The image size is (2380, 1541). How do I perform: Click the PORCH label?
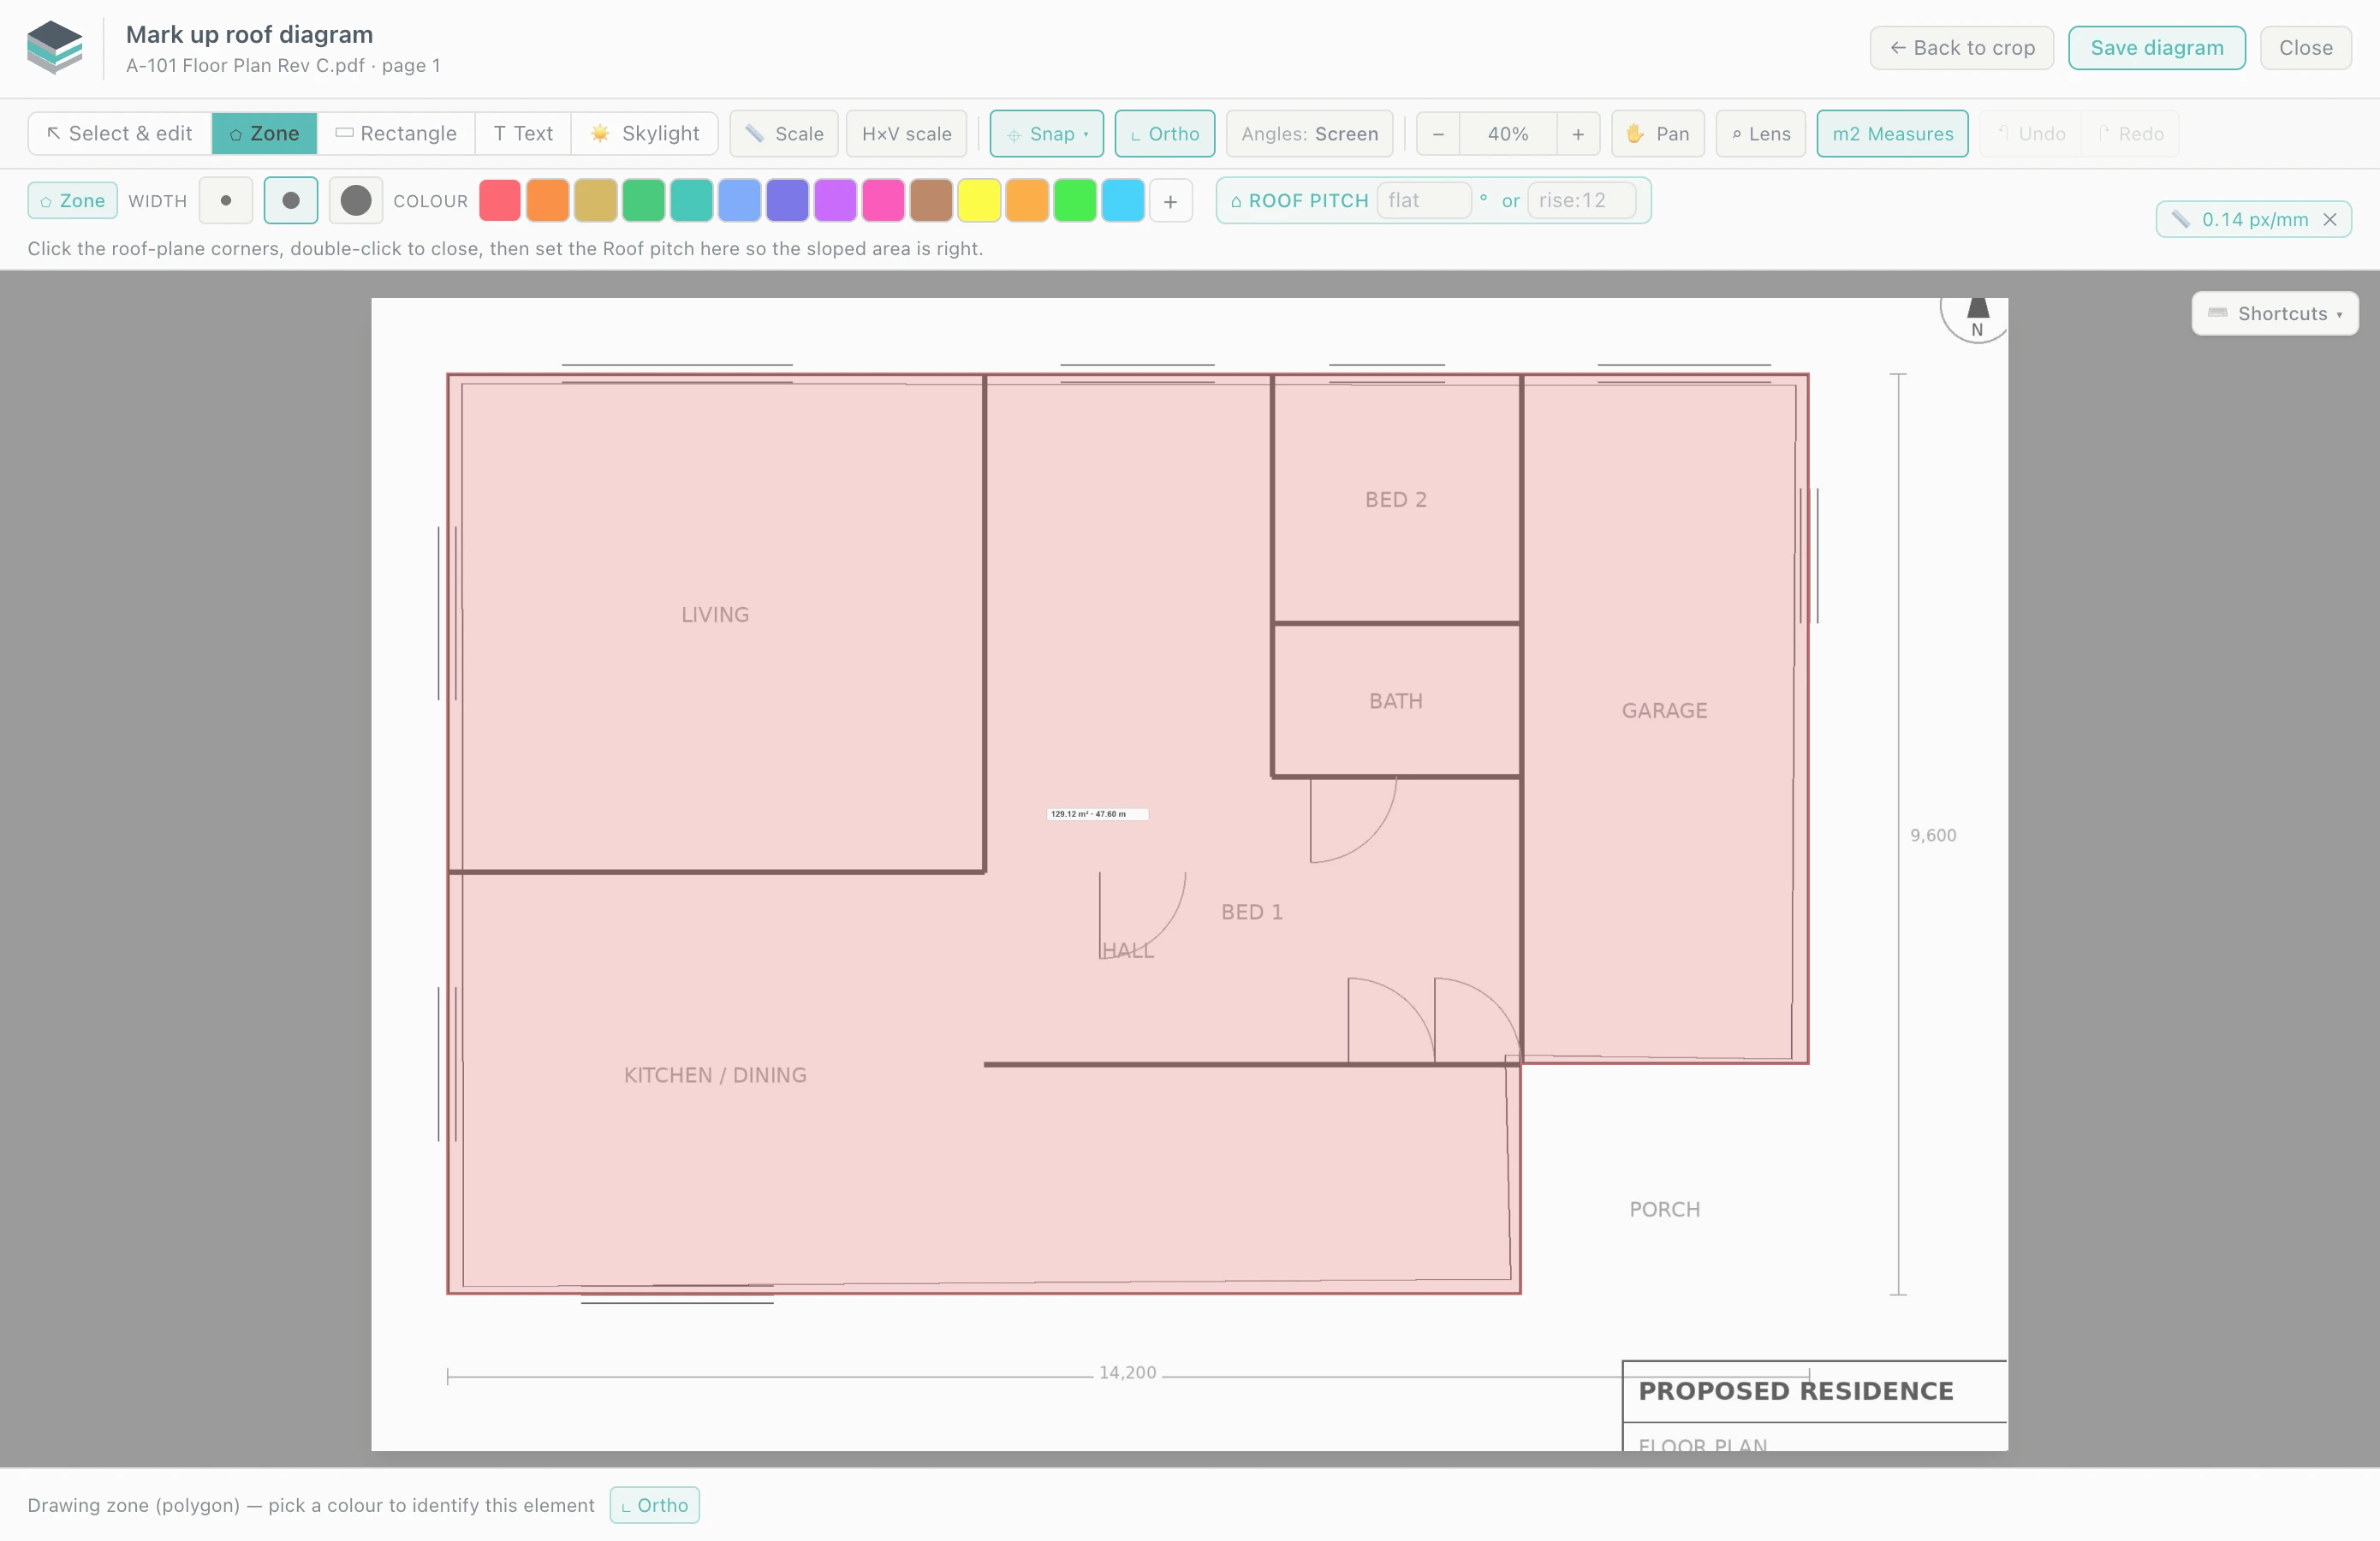[1665, 1210]
